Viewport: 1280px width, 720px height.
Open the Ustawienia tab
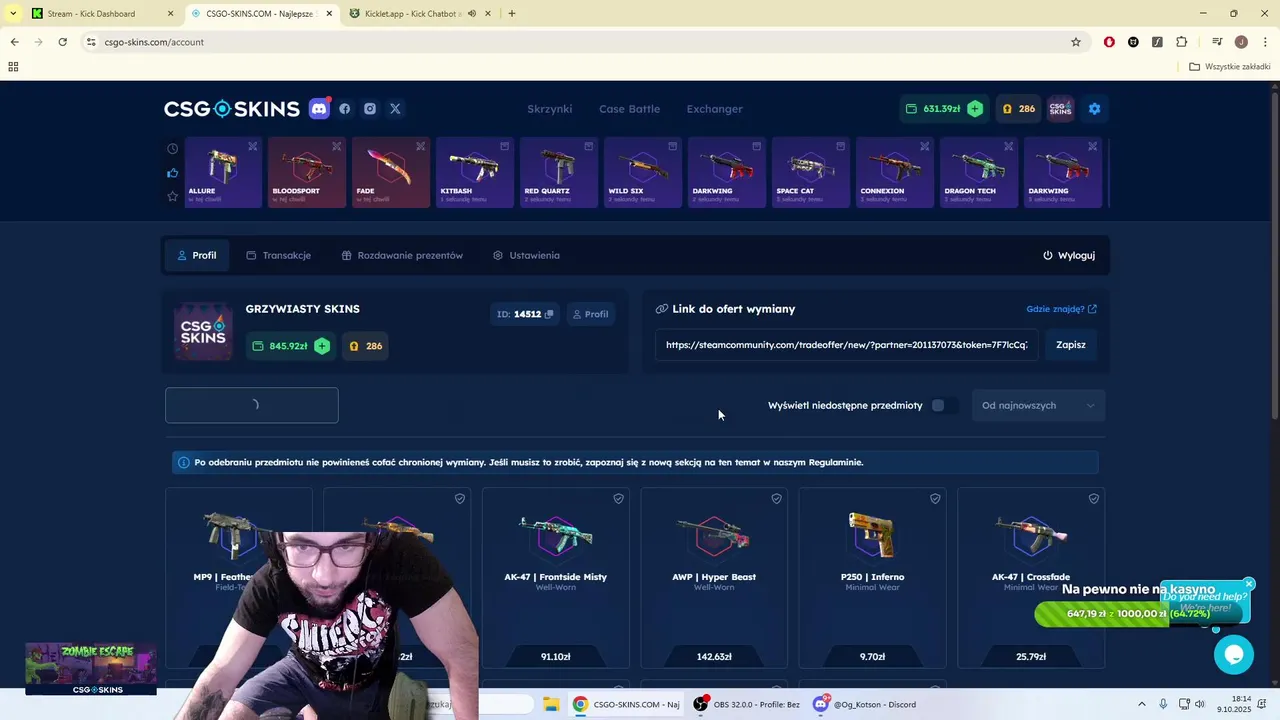coord(526,255)
